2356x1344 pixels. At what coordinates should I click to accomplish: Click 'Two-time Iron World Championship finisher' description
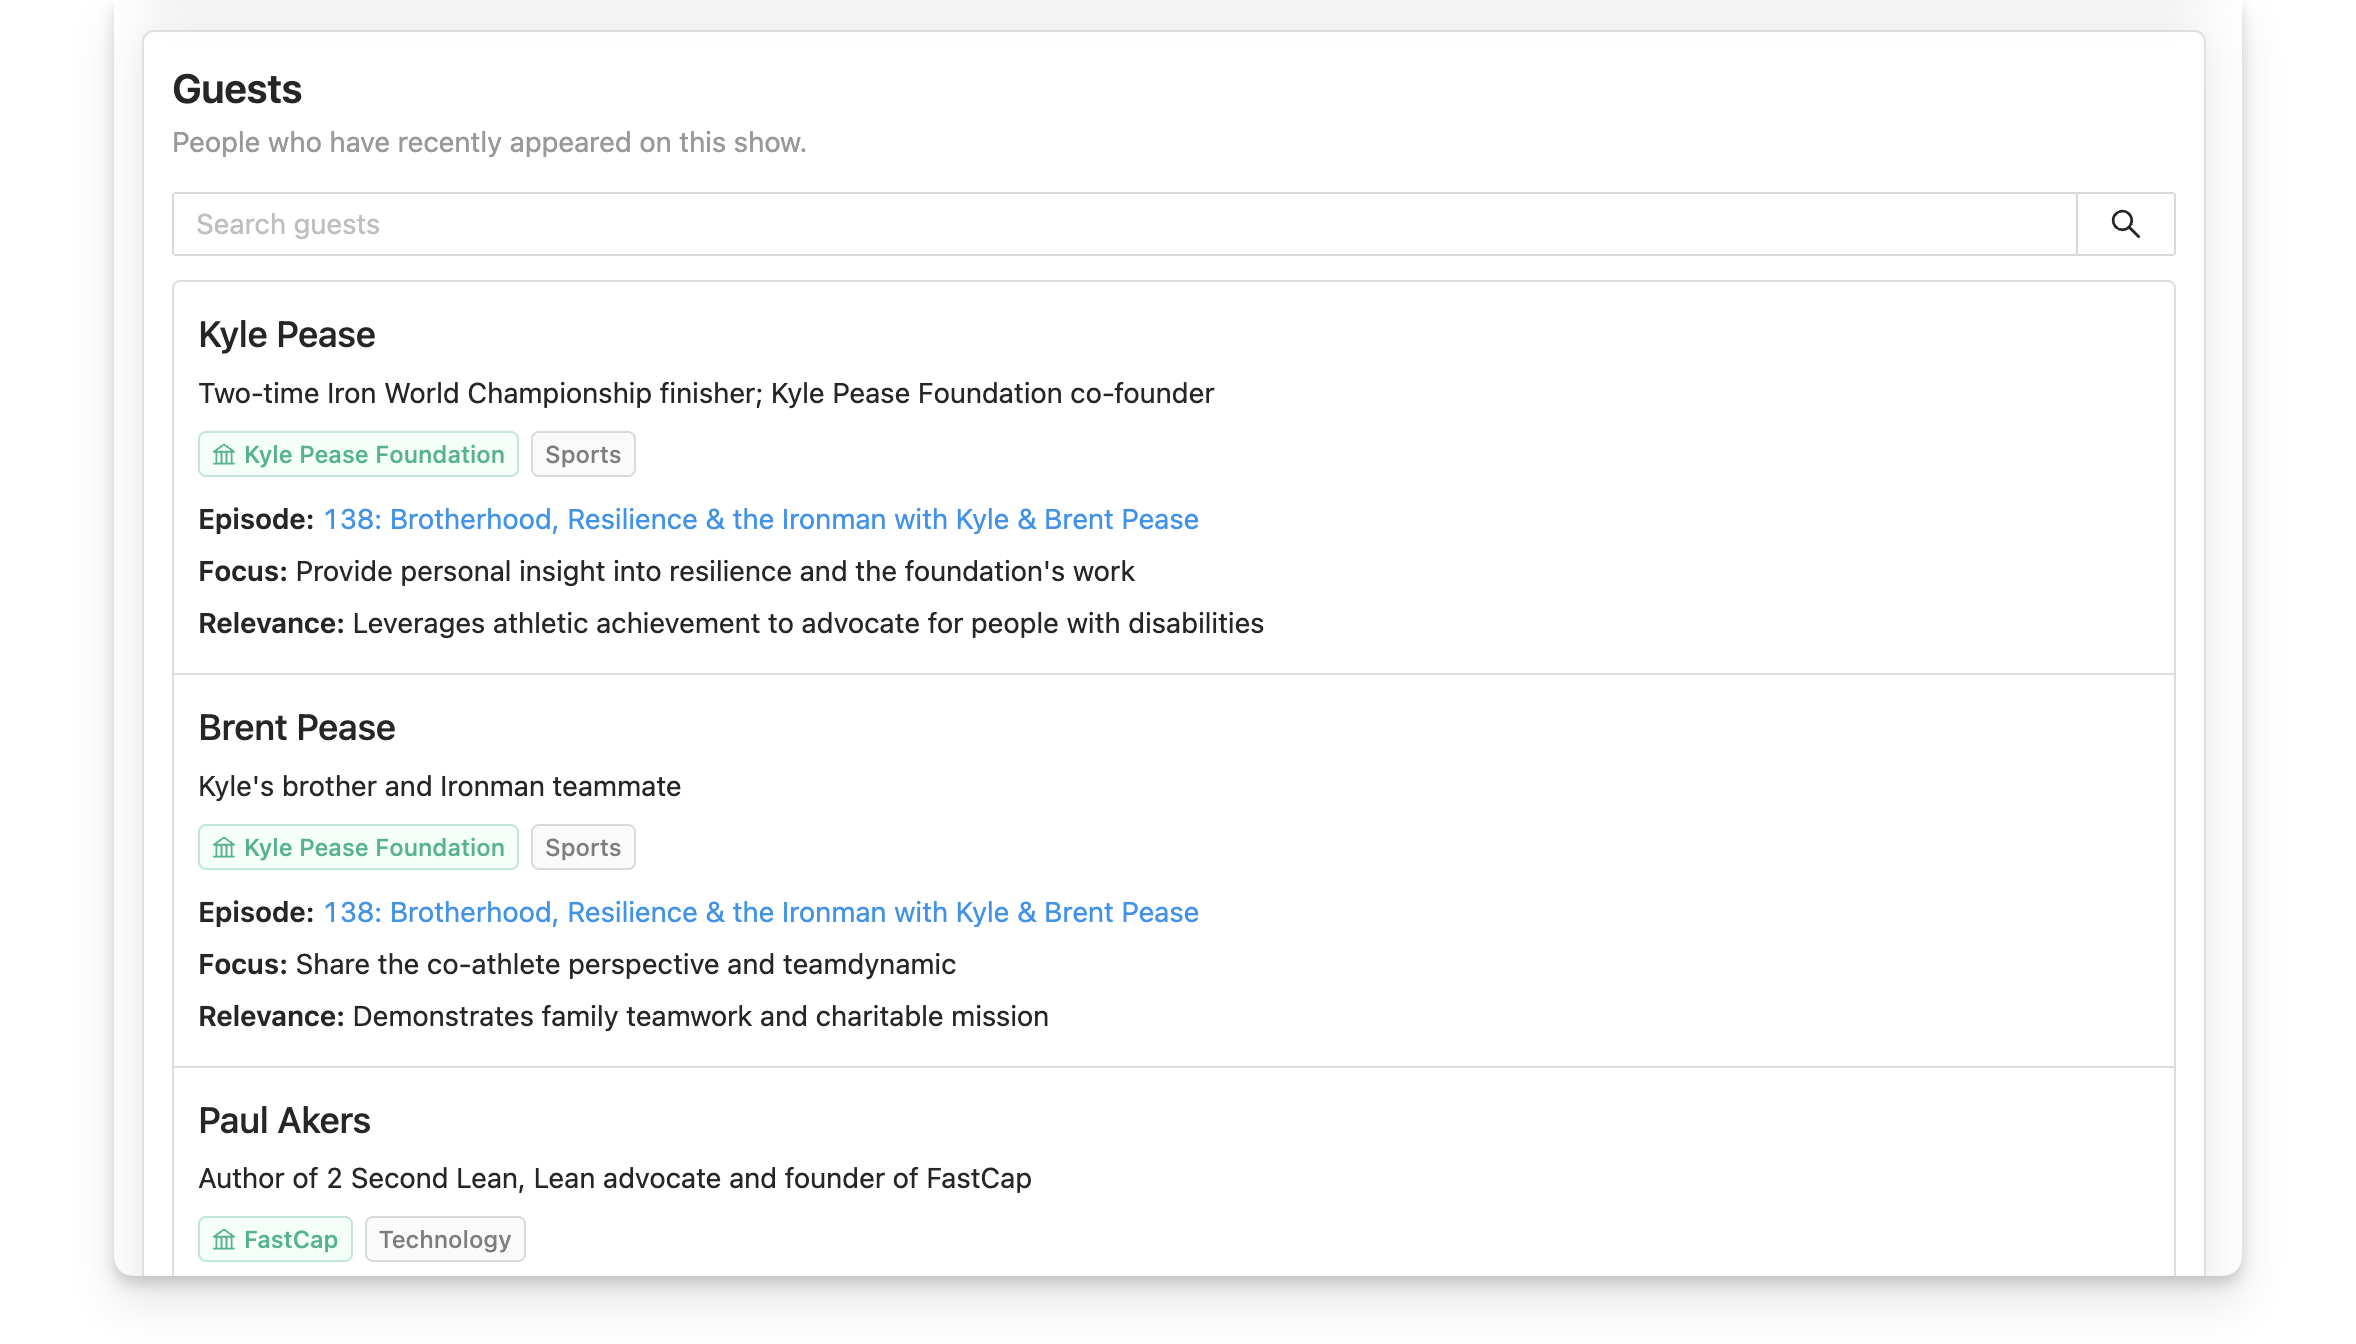706,393
